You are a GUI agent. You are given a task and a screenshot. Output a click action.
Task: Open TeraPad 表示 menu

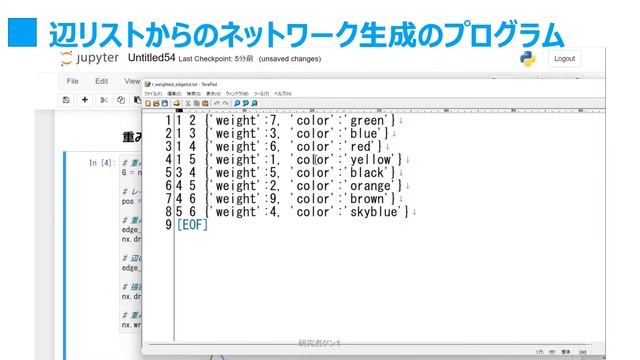coord(213,93)
